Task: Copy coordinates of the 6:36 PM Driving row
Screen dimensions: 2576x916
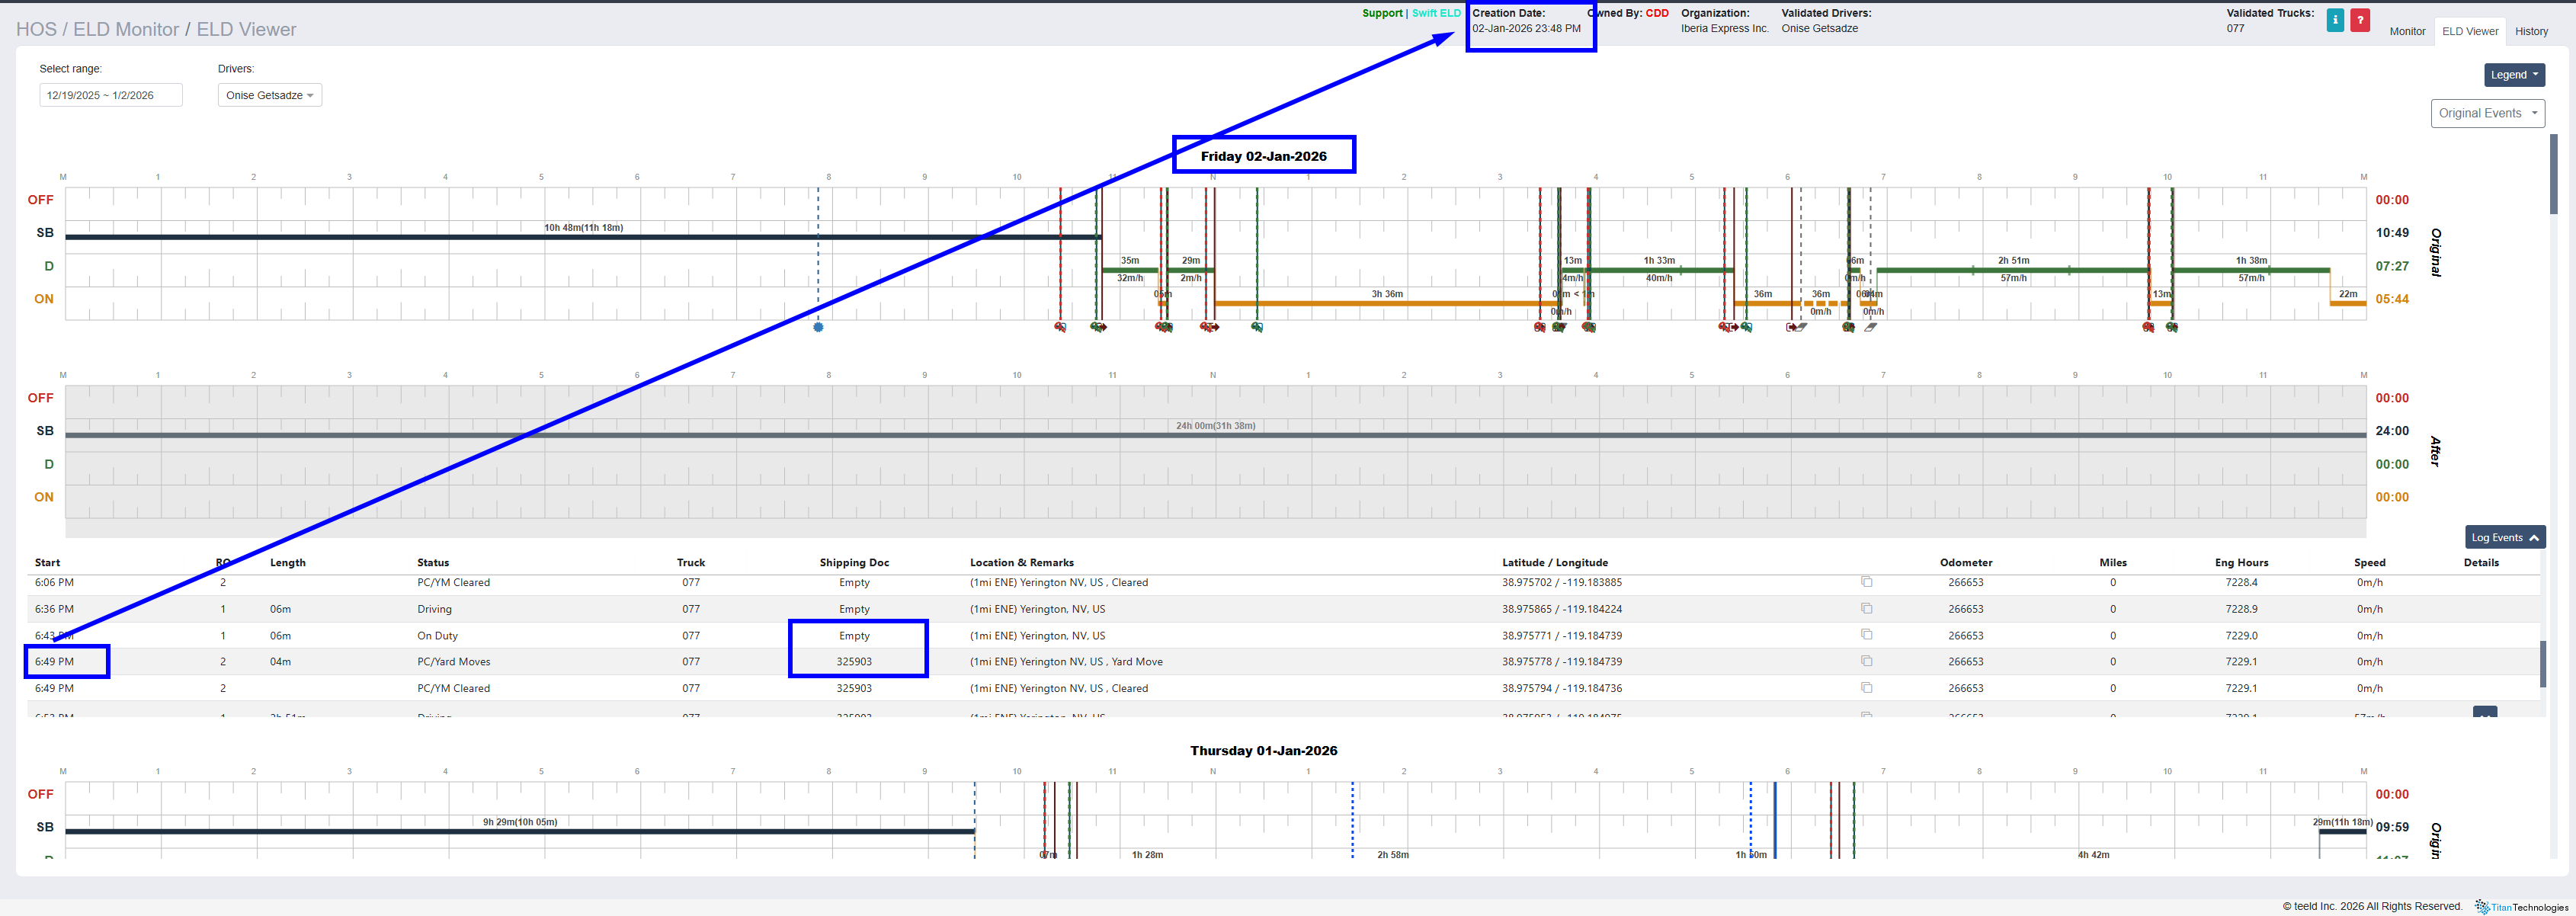Action: [1866, 608]
